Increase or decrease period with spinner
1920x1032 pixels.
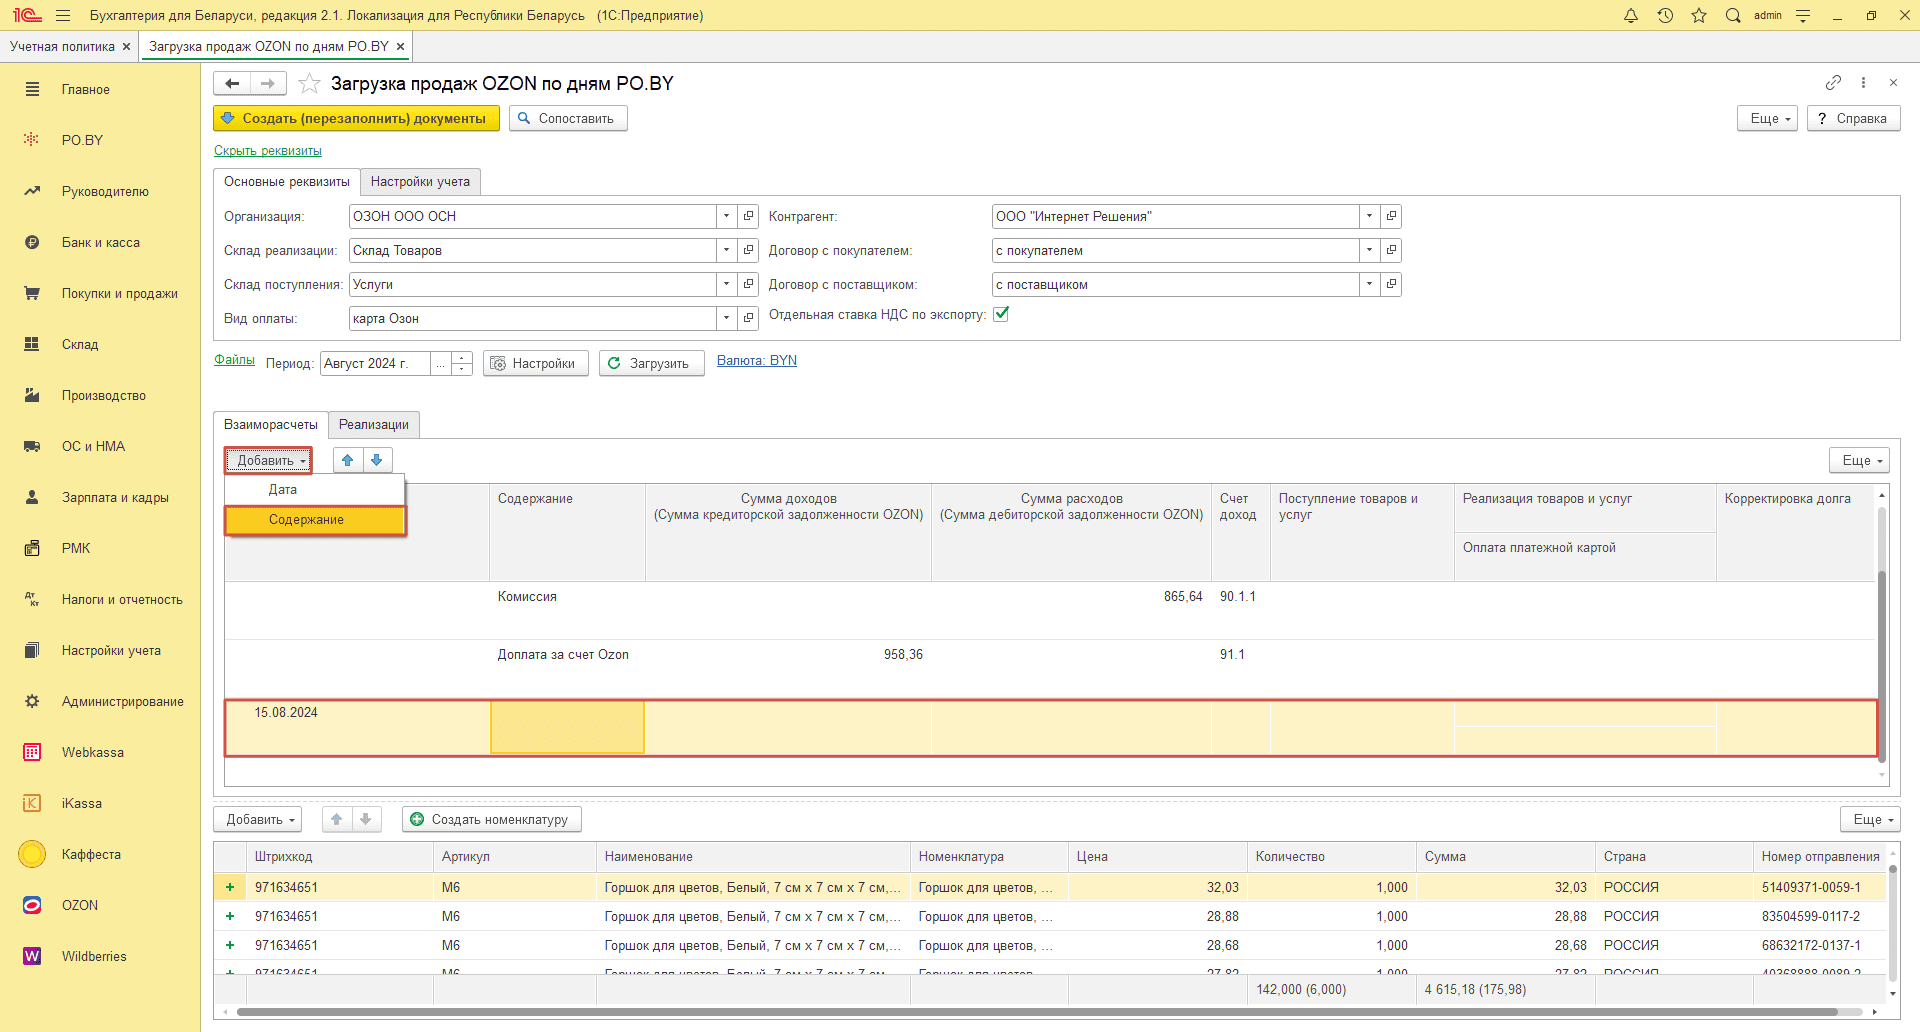tap(461, 363)
